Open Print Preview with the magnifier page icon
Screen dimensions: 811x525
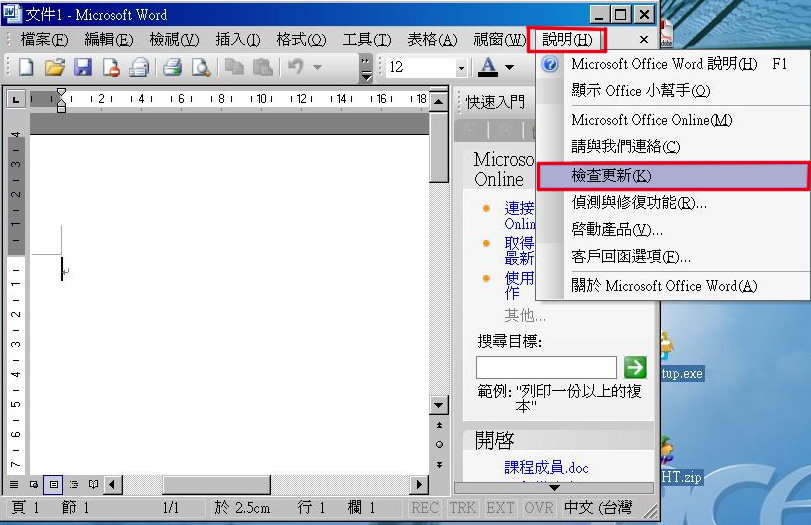pyautogui.click(x=201, y=67)
